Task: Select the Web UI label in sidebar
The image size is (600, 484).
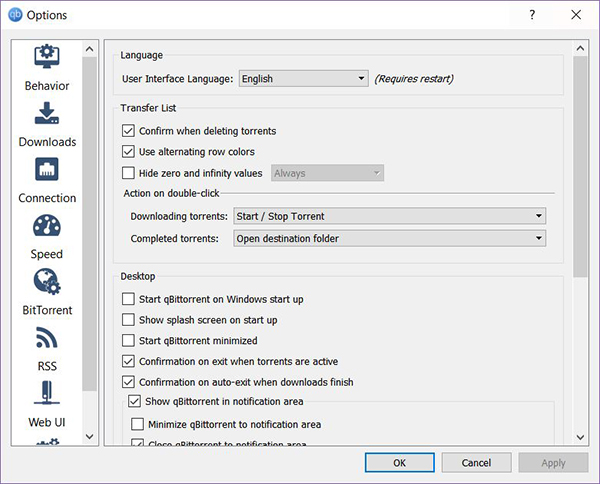Action: pos(47,422)
